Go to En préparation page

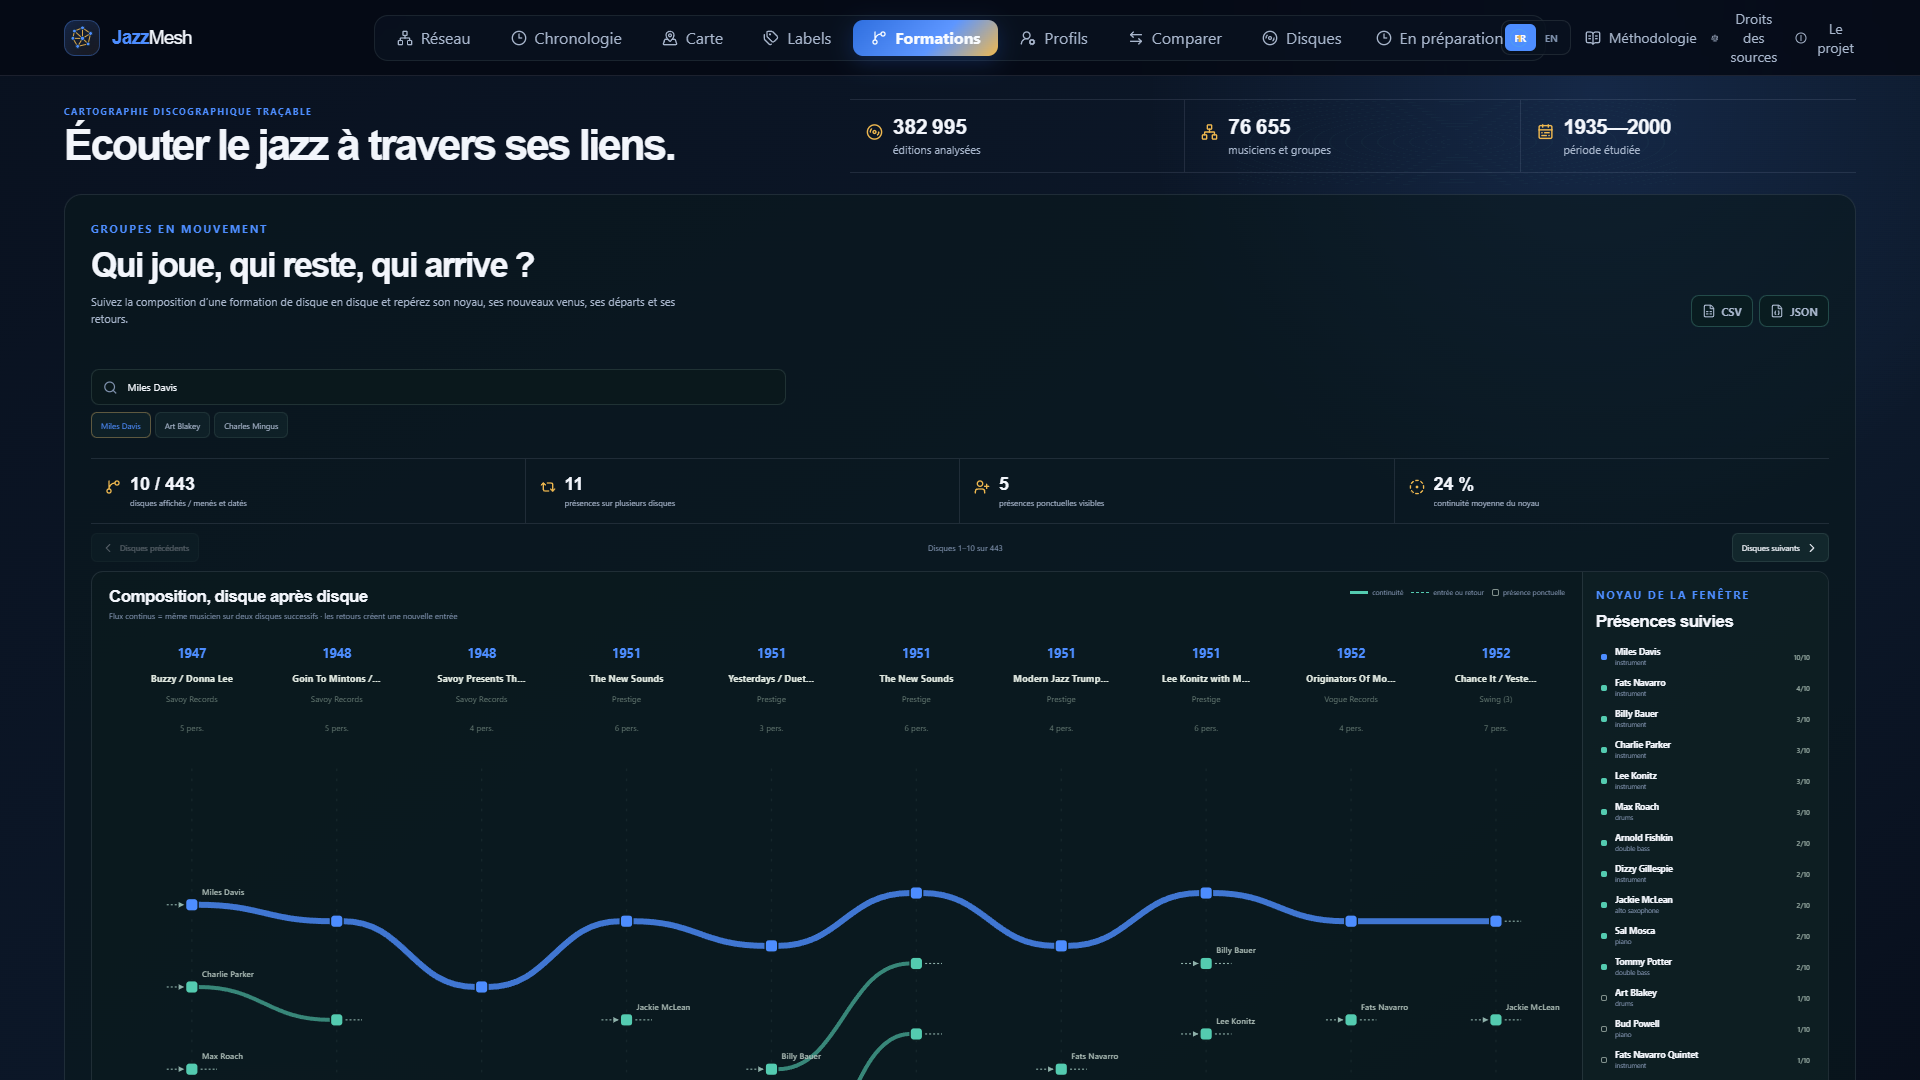(1440, 38)
